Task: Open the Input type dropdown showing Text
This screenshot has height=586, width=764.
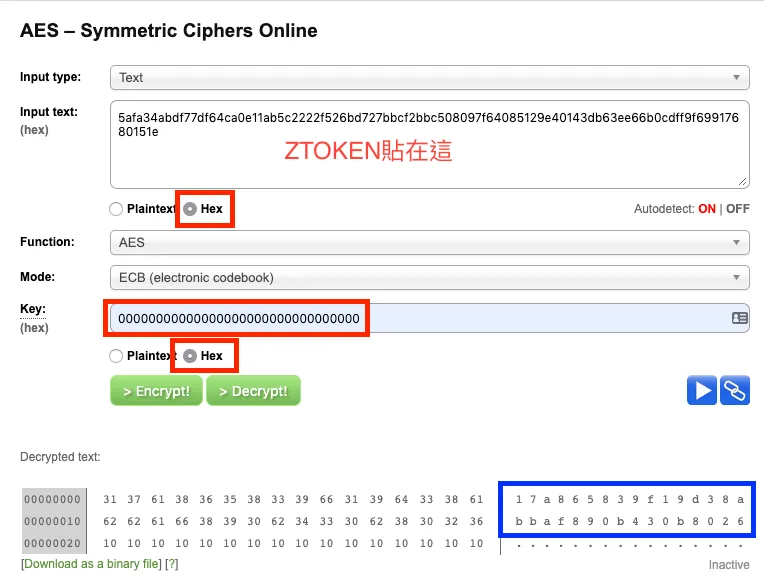Action: 429,77
